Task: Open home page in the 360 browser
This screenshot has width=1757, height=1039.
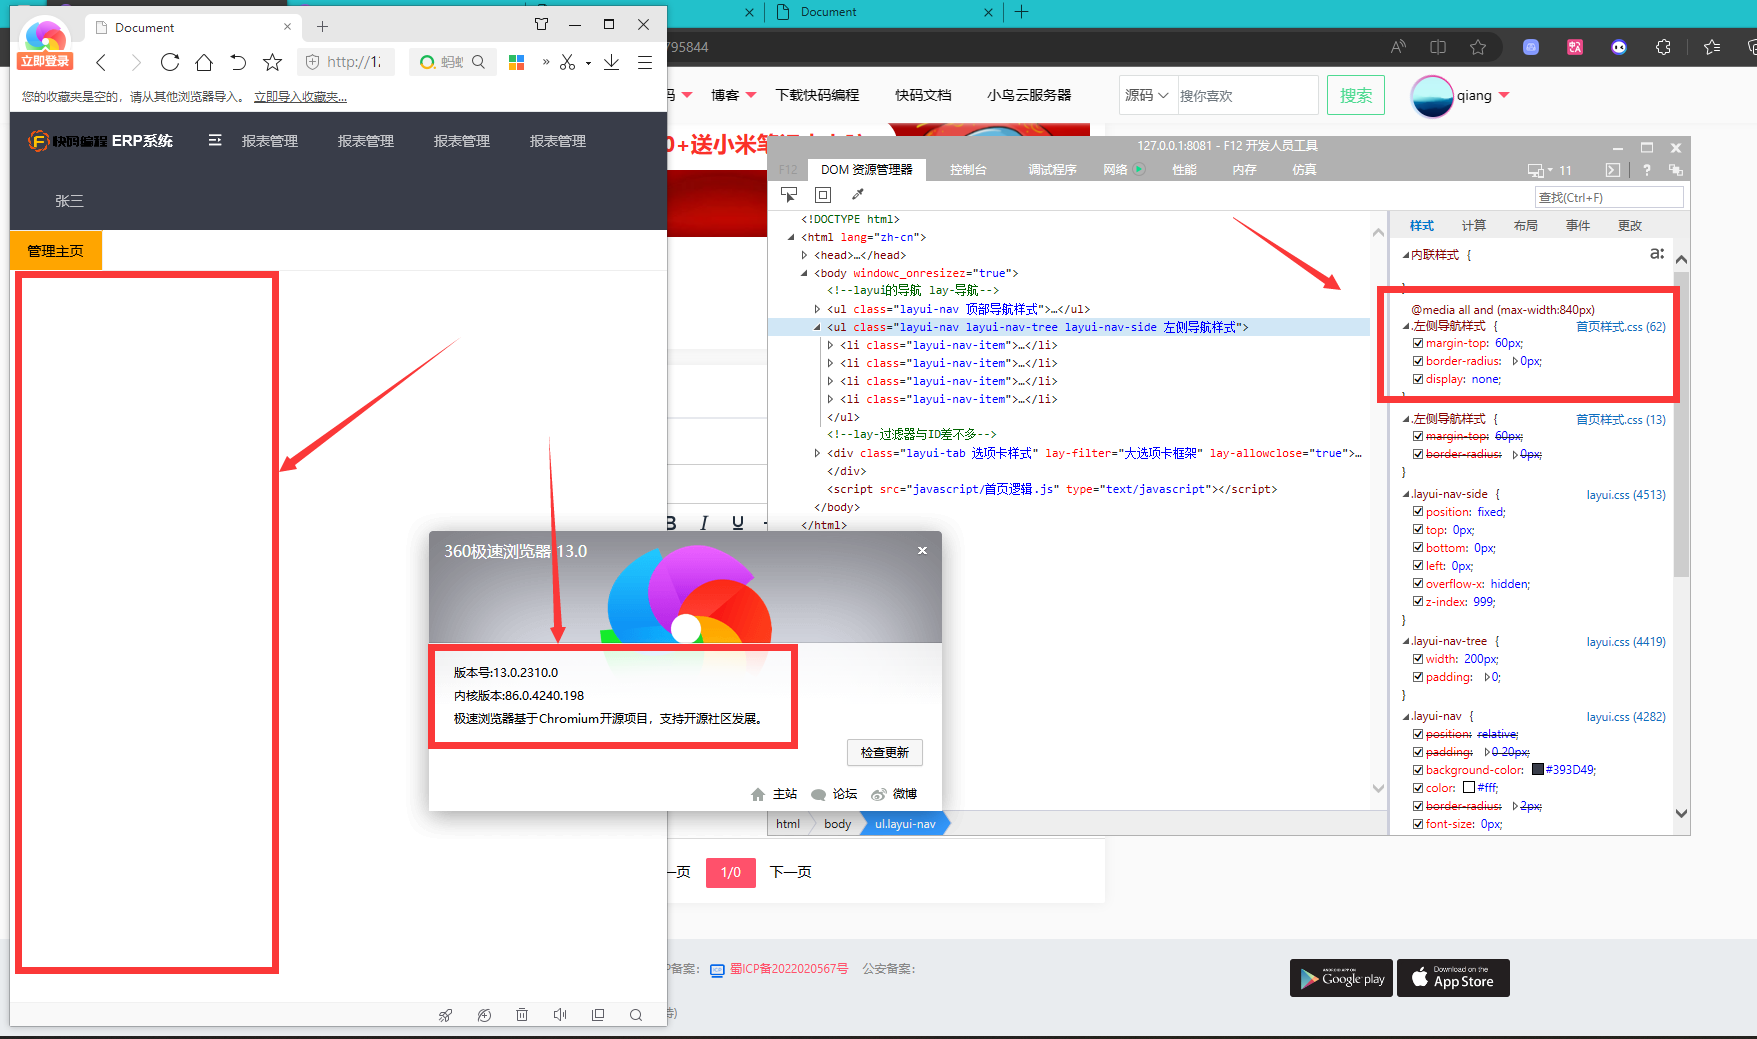Action: 204,62
